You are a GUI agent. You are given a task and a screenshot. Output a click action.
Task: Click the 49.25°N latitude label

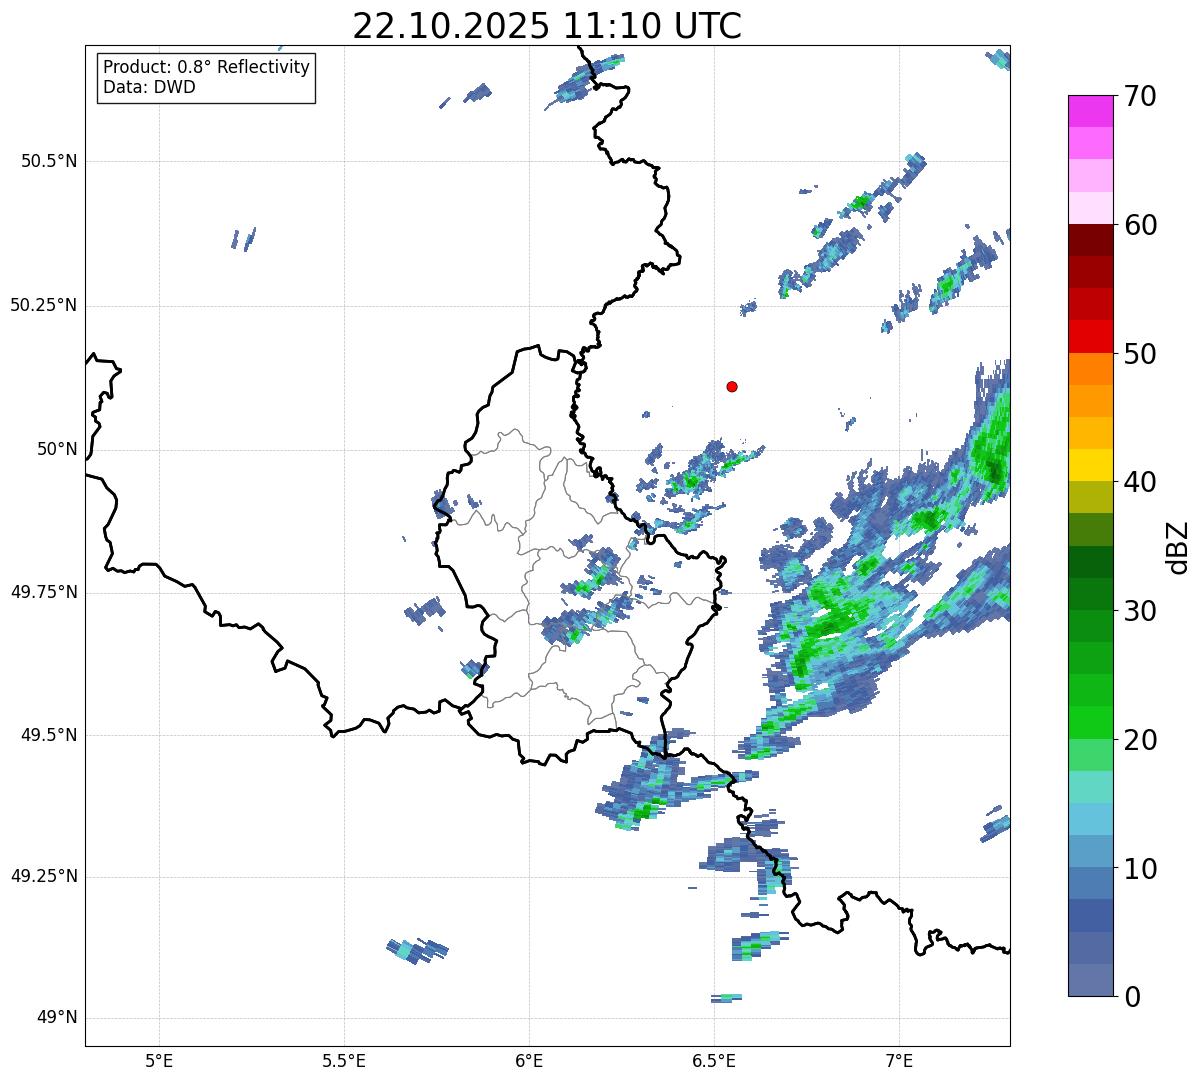(x=43, y=876)
